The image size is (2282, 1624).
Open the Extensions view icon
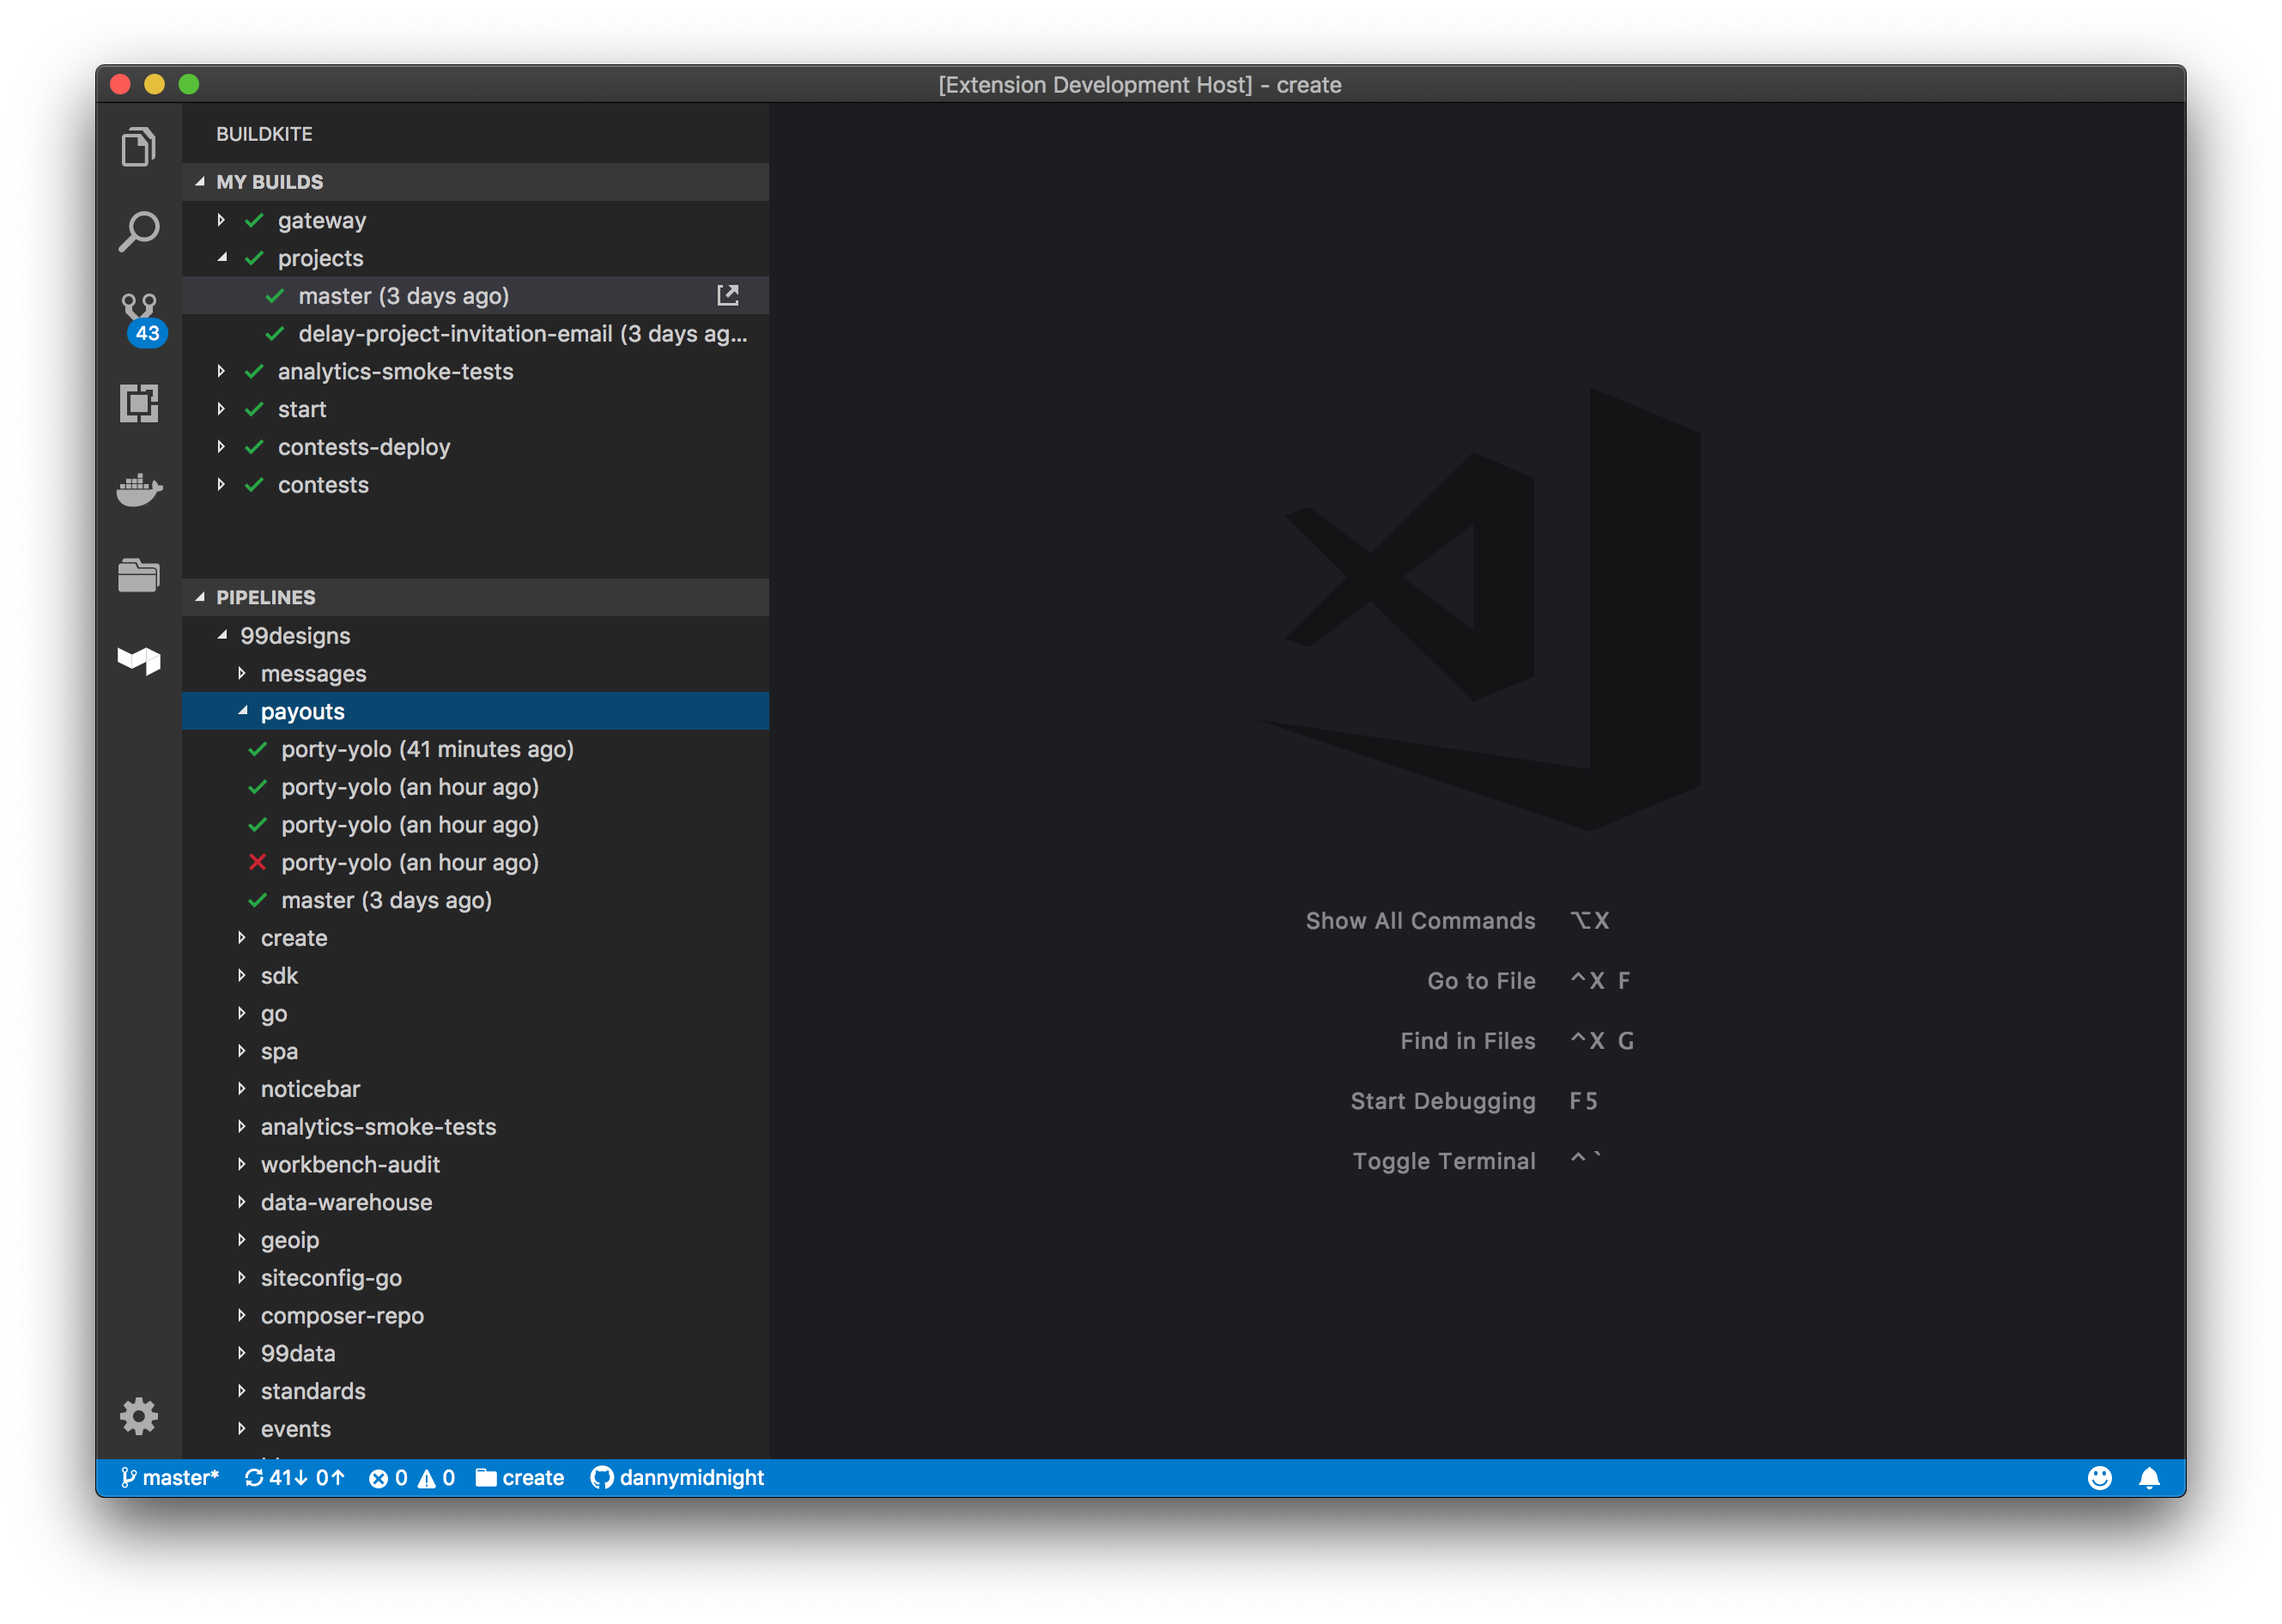click(x=138, y=403)
